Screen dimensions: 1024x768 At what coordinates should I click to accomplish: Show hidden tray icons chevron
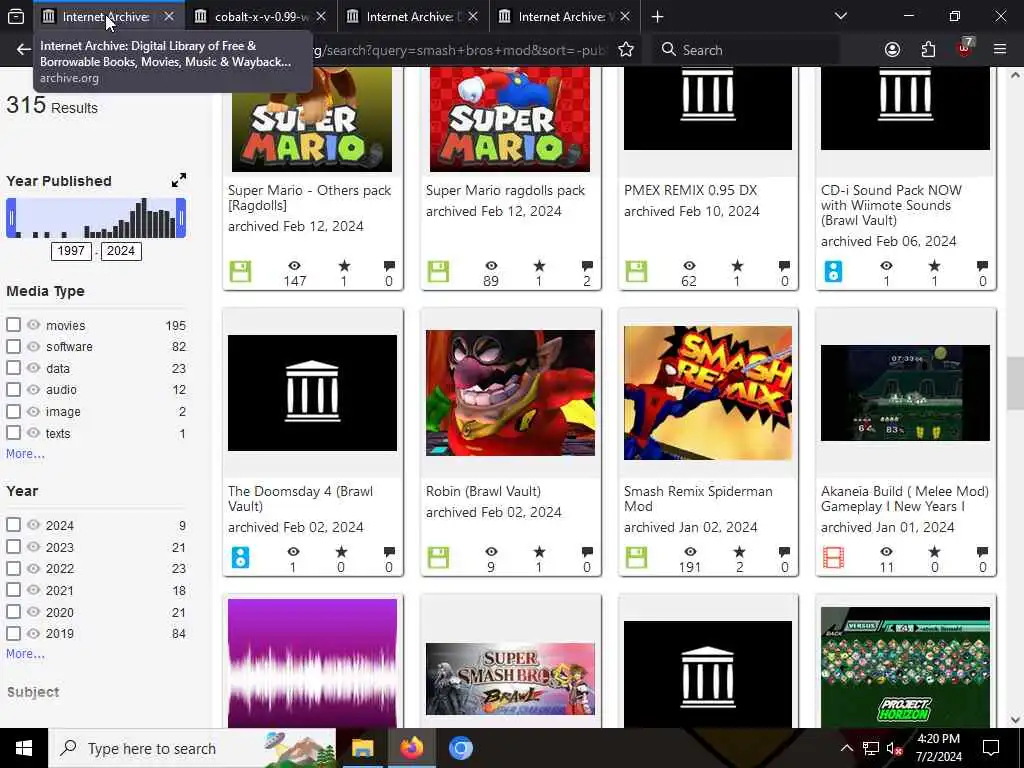point(846,748)
